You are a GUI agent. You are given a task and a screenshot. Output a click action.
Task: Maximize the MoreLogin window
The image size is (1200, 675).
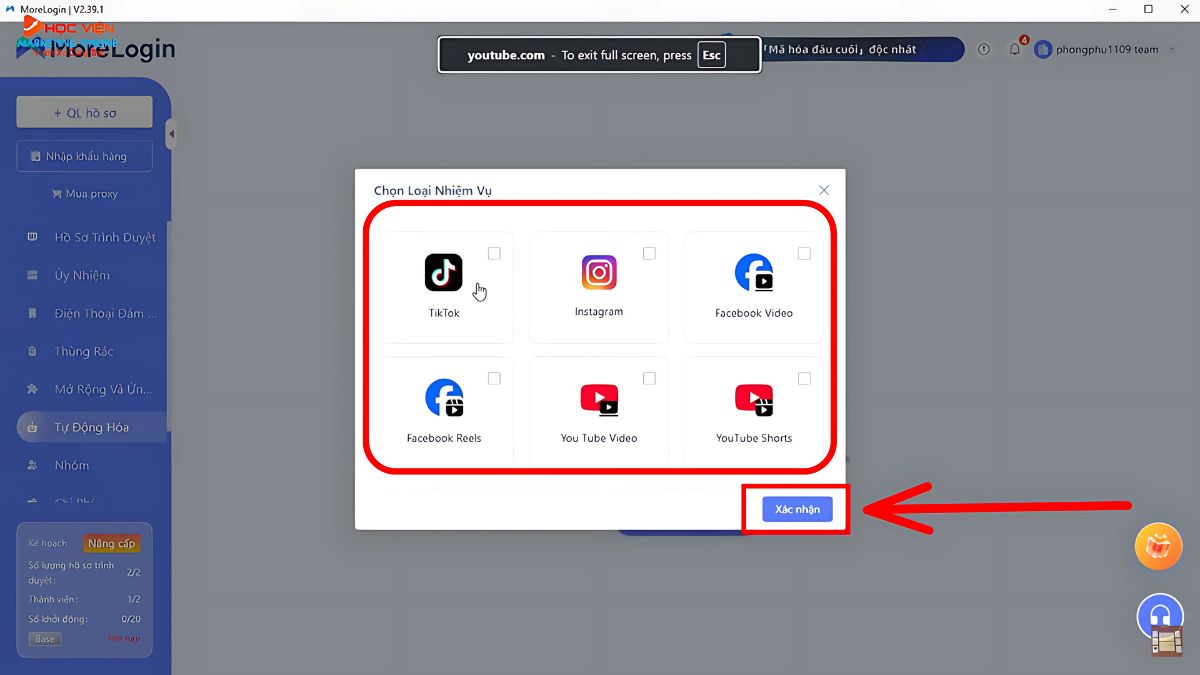click(x=1148, y=9)
